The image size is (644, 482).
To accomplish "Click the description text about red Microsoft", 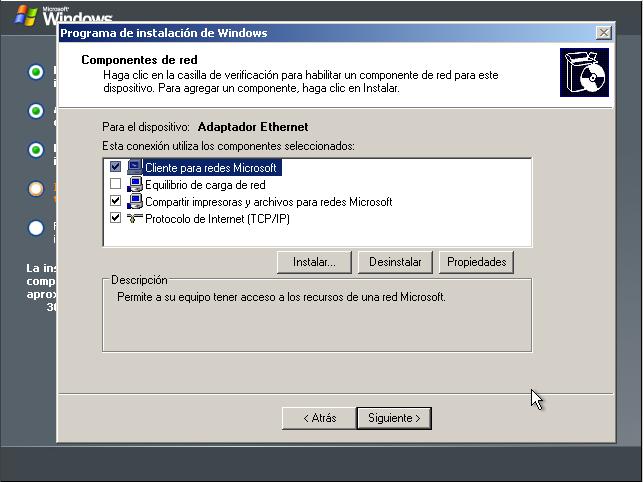I will tap(281, 297).
